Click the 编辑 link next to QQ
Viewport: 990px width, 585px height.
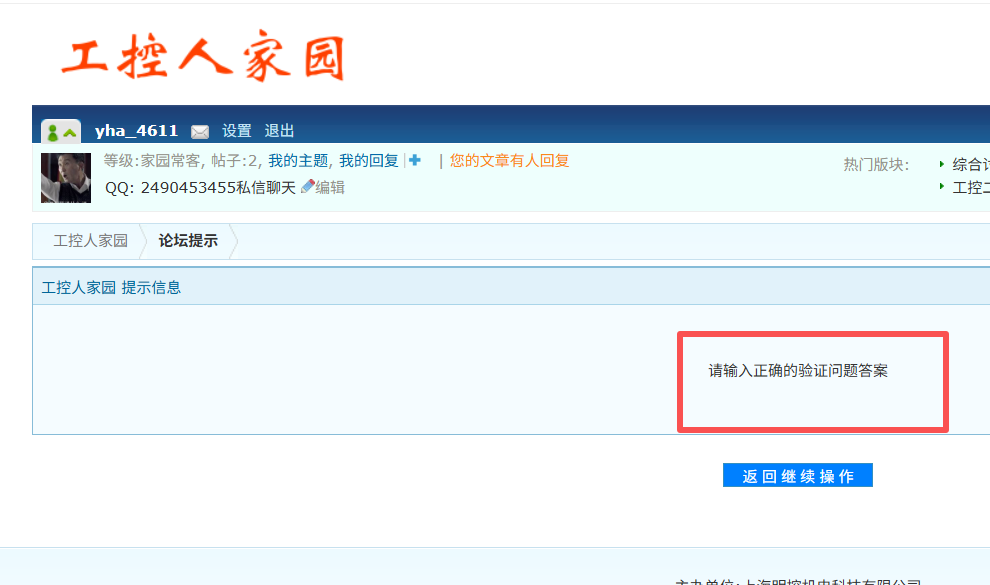pos(330,187)
